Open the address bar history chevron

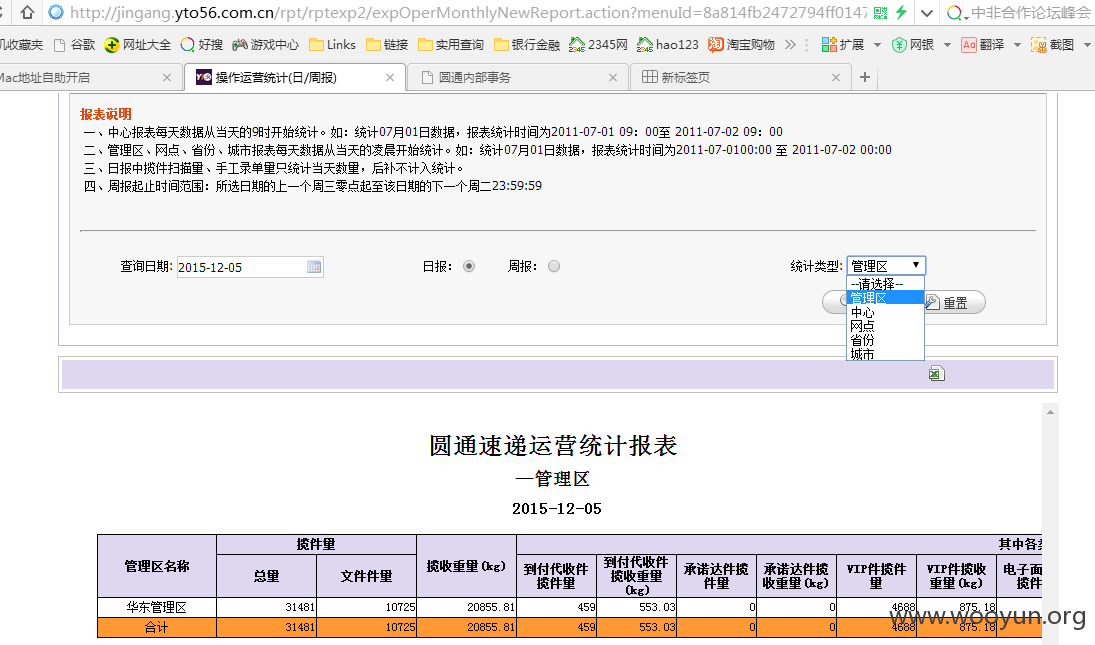927,13
